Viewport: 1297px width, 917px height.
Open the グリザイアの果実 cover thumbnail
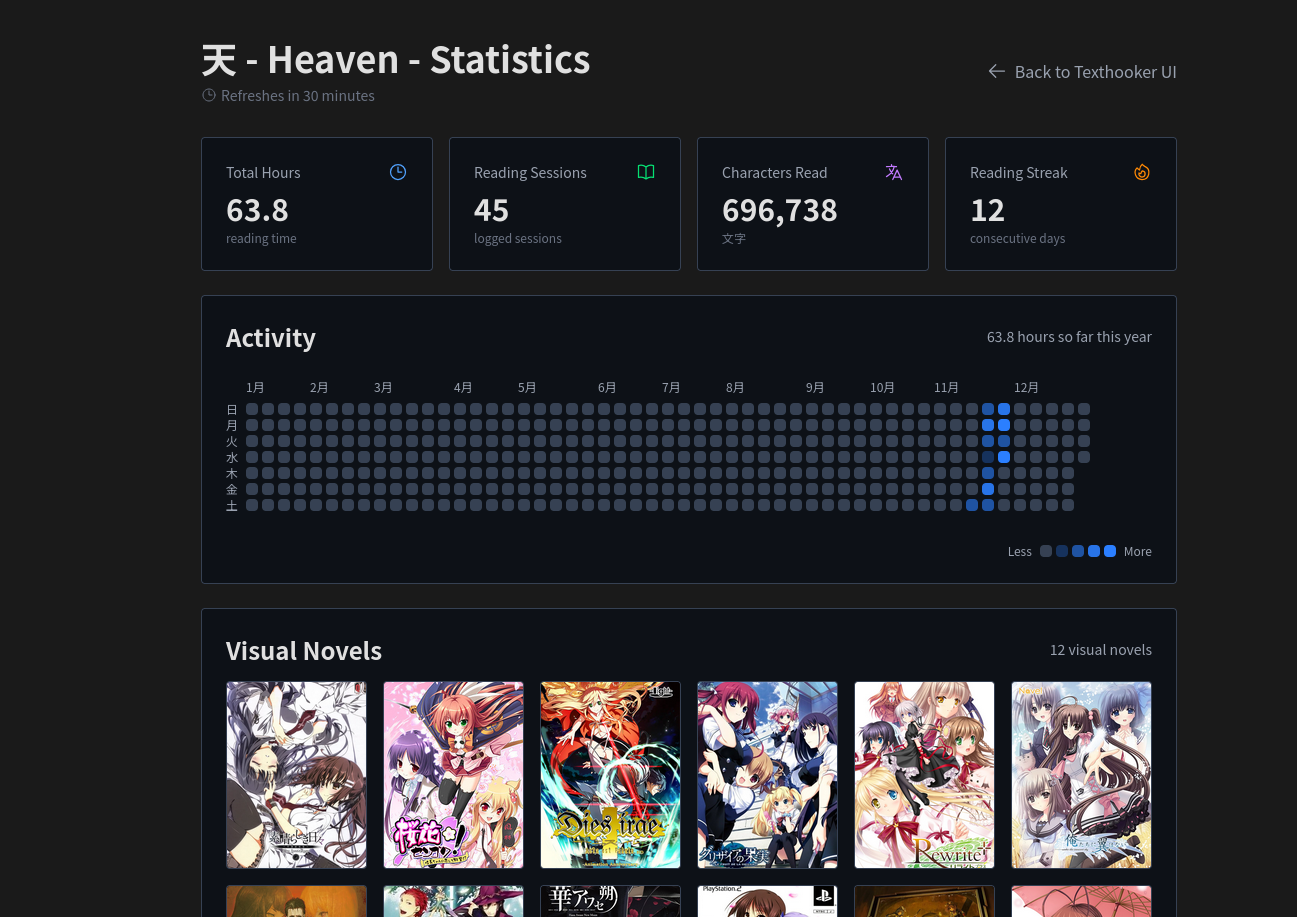[767, 775]
